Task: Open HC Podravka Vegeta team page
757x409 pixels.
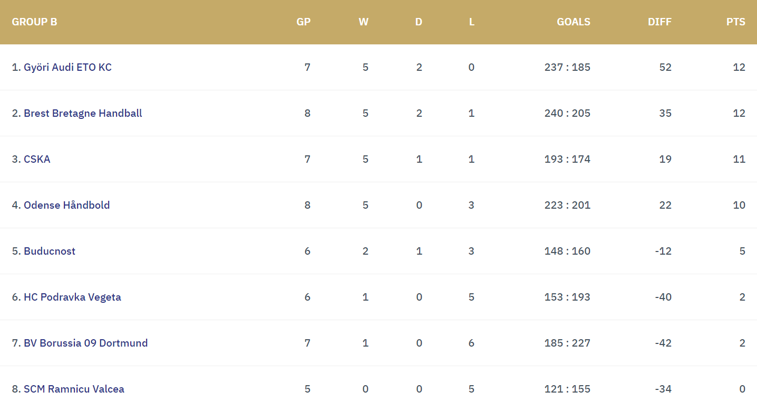Action: tap(73, 297)
